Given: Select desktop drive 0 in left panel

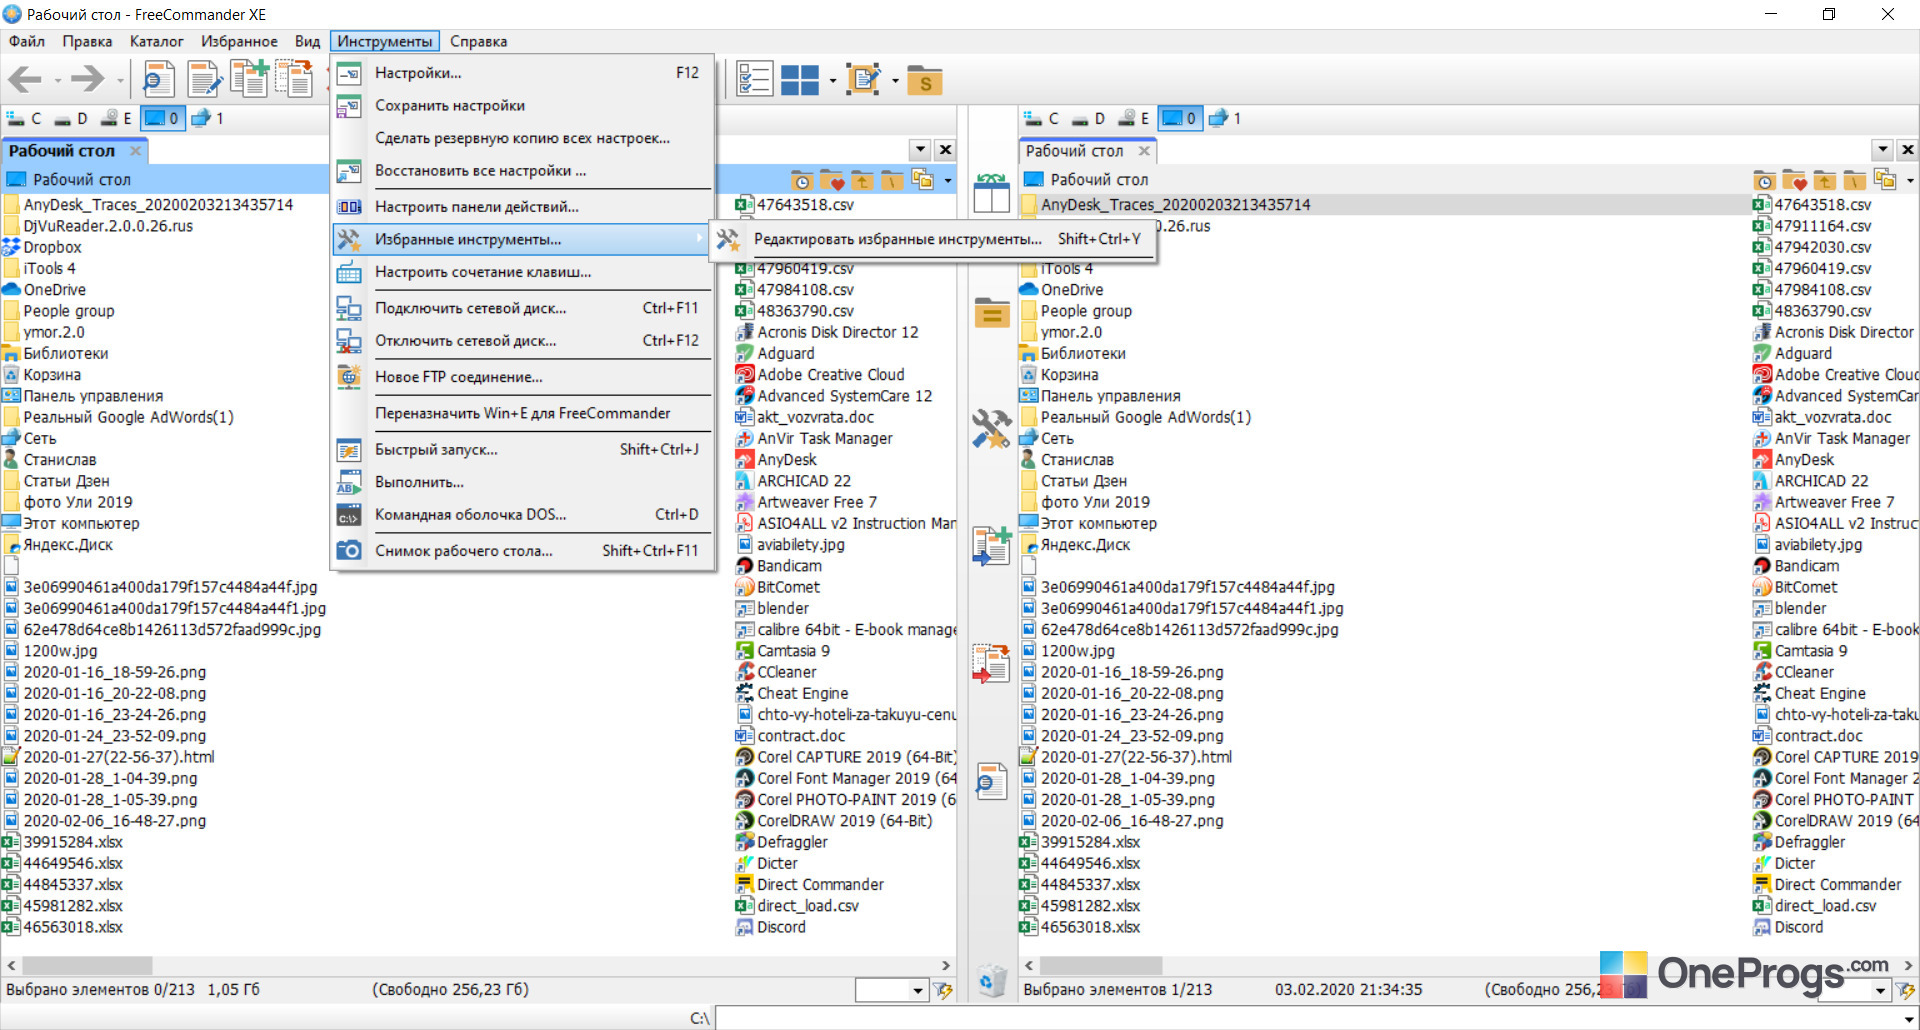Looking at the screenshot, I should (162, 118).
